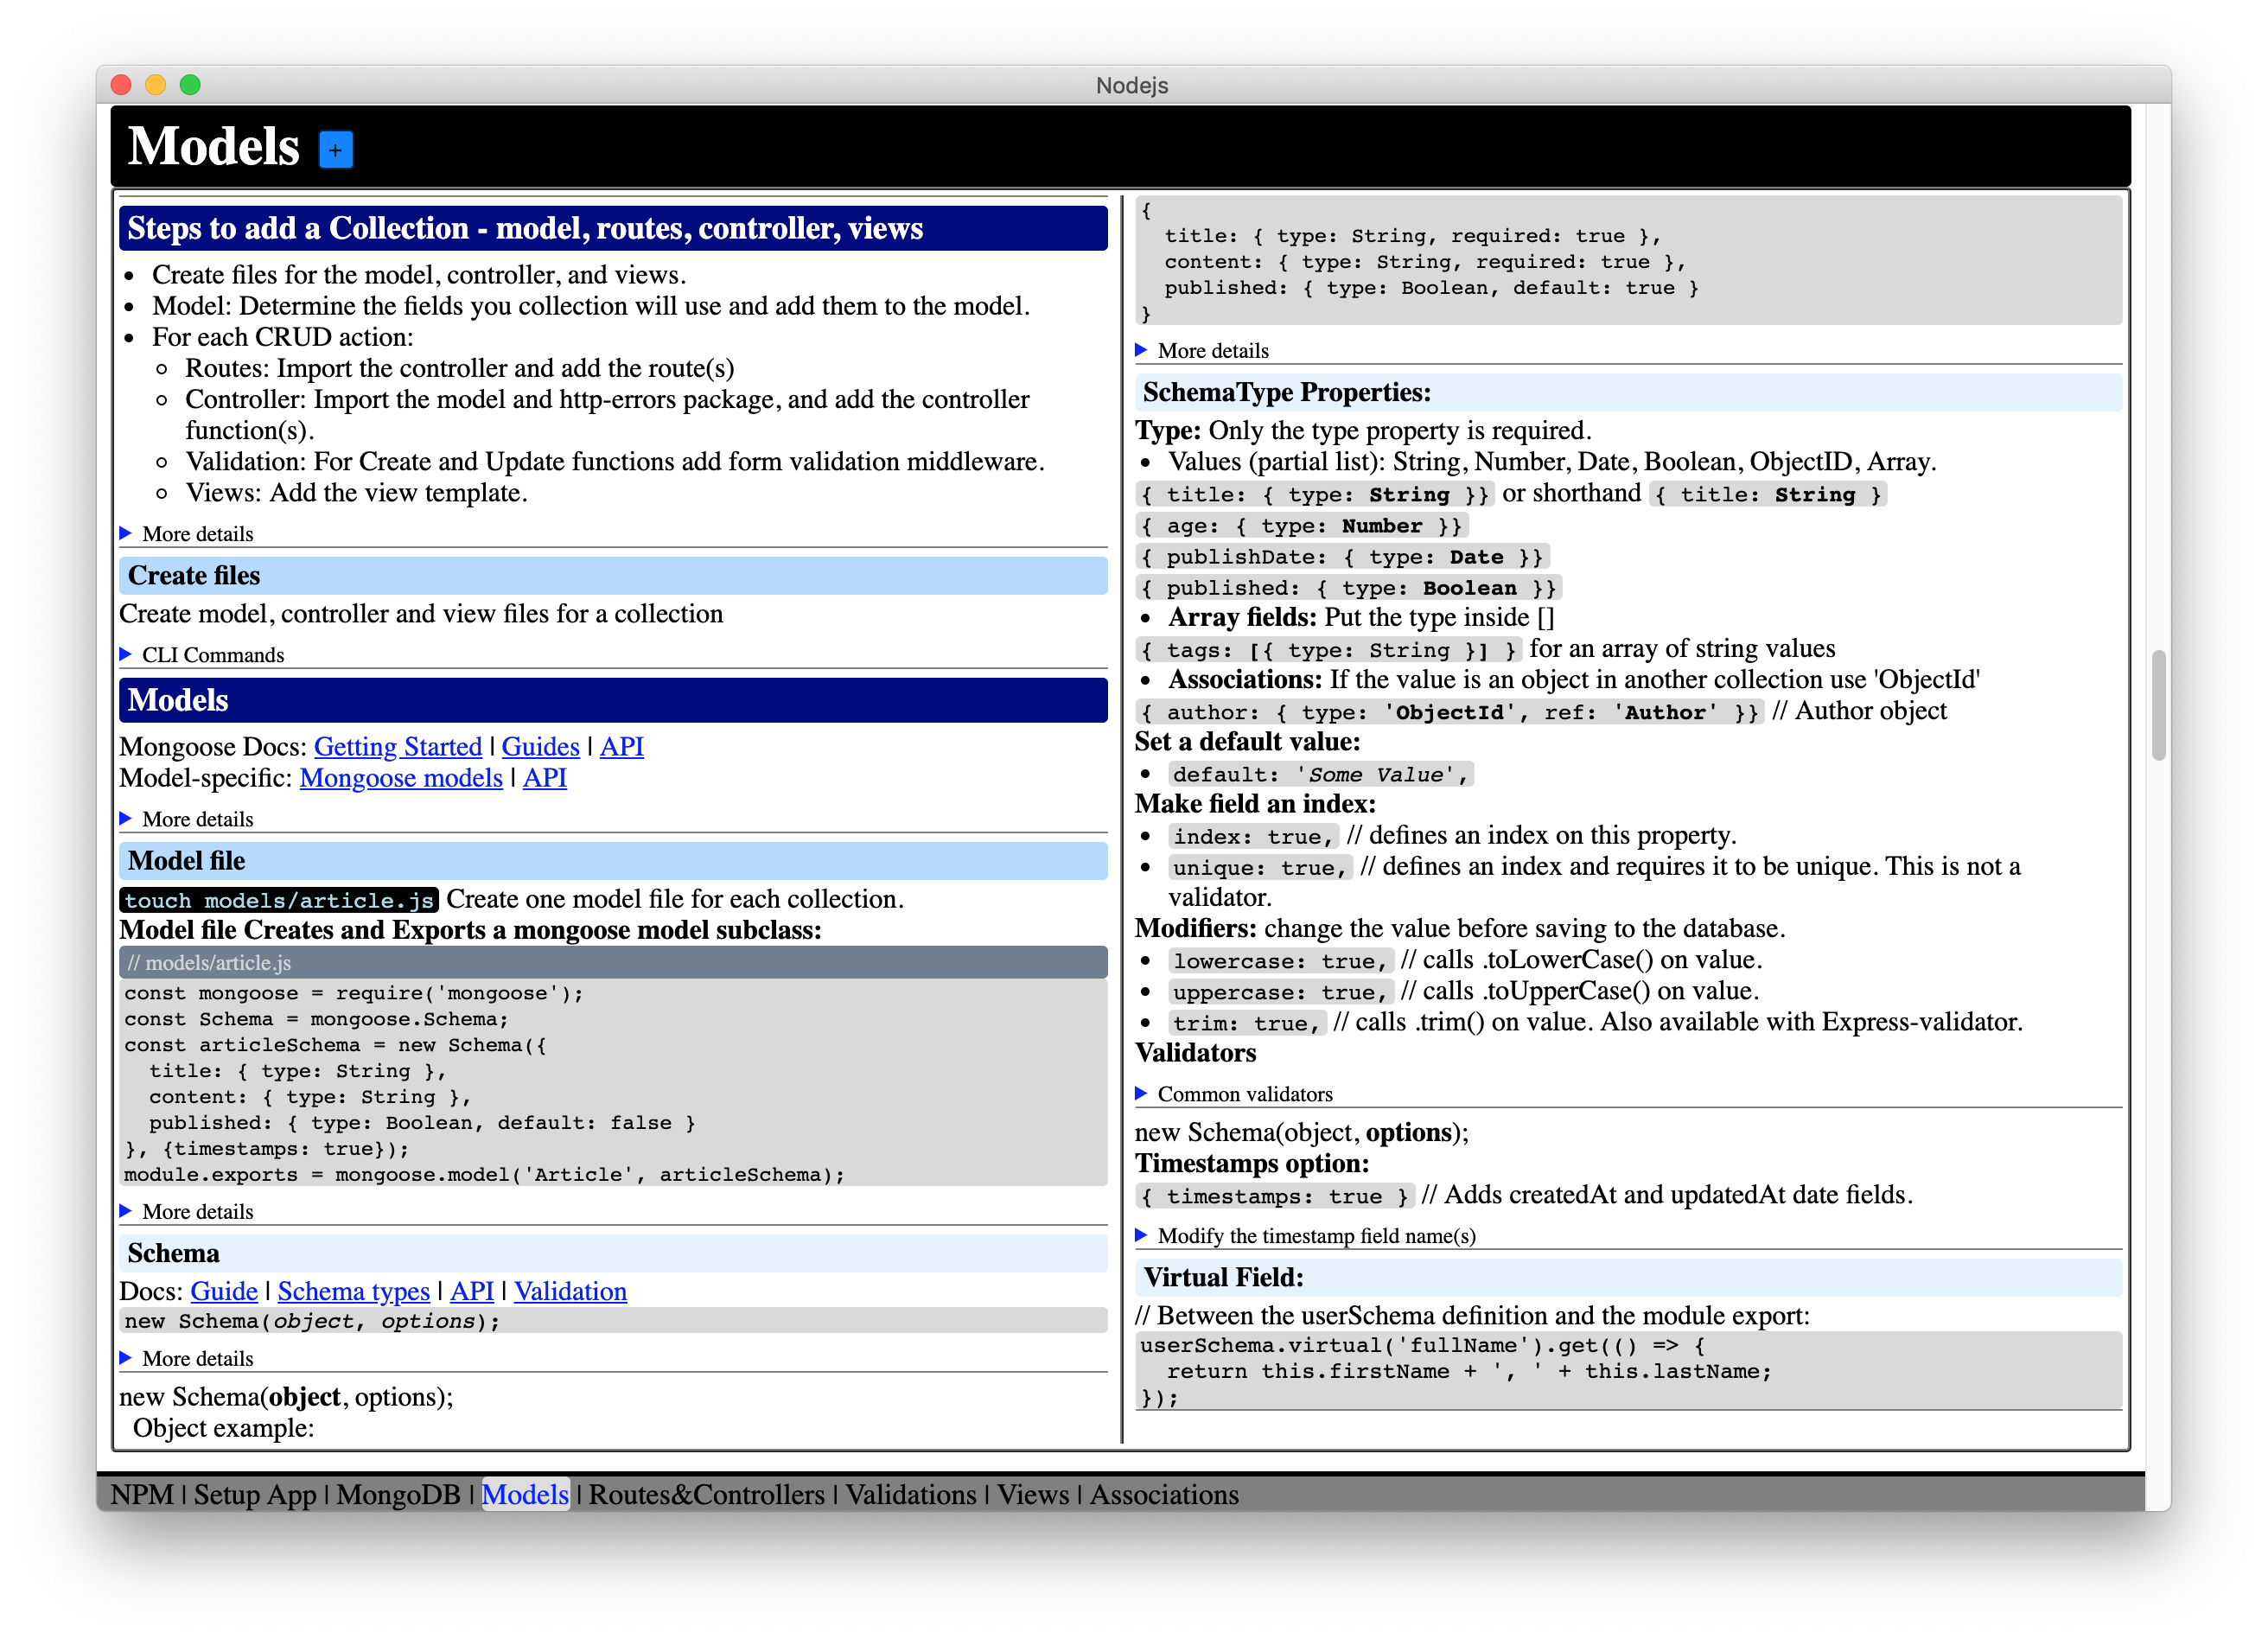Click the 'SchemaType Properties:' heading

click(x=1628, y=393)
